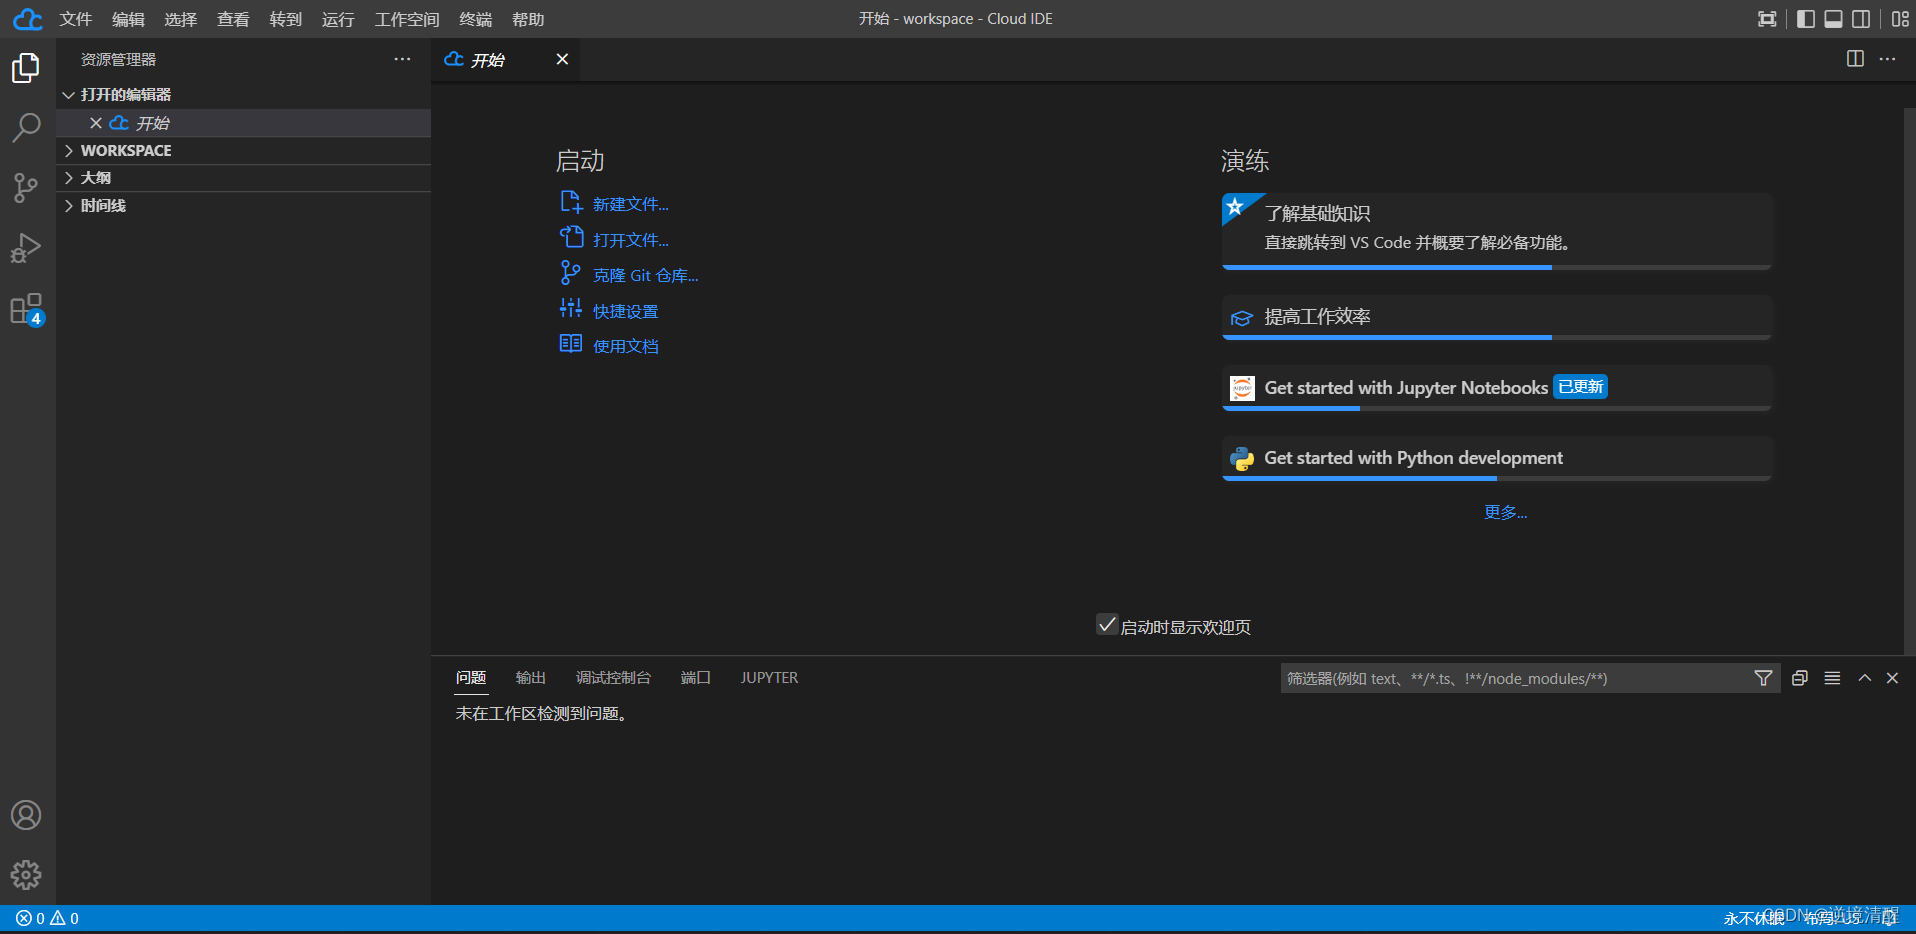This screenshot has width=1916, height=934.
Task: Open the editor More Actions ellipsis
Action: (x=1887, y=59)
